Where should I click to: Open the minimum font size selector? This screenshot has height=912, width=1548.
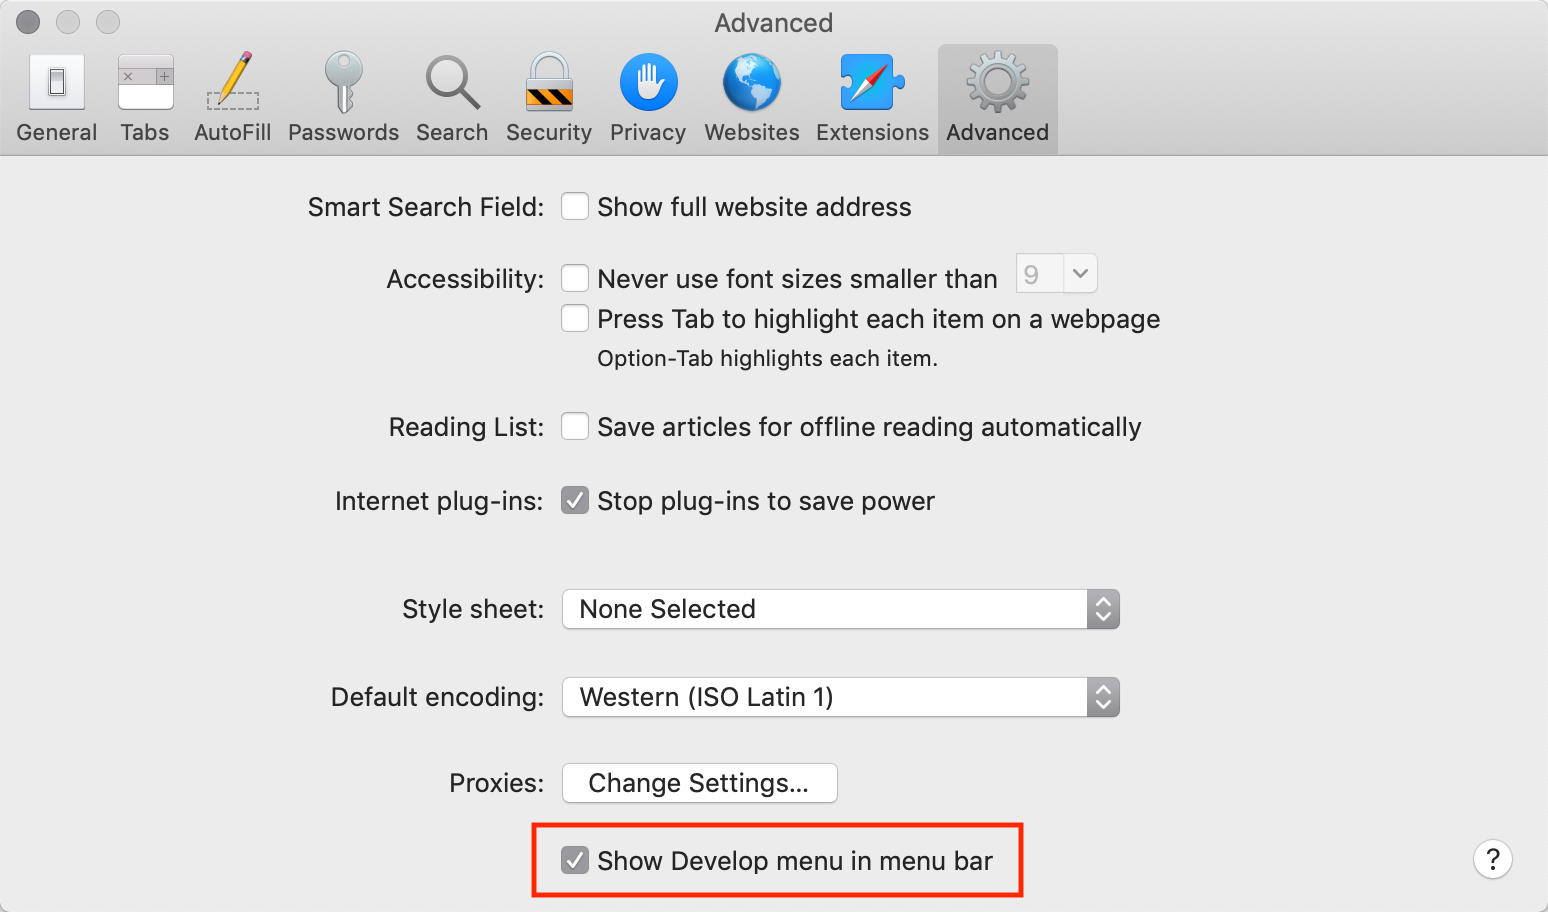click(1056, 273)
